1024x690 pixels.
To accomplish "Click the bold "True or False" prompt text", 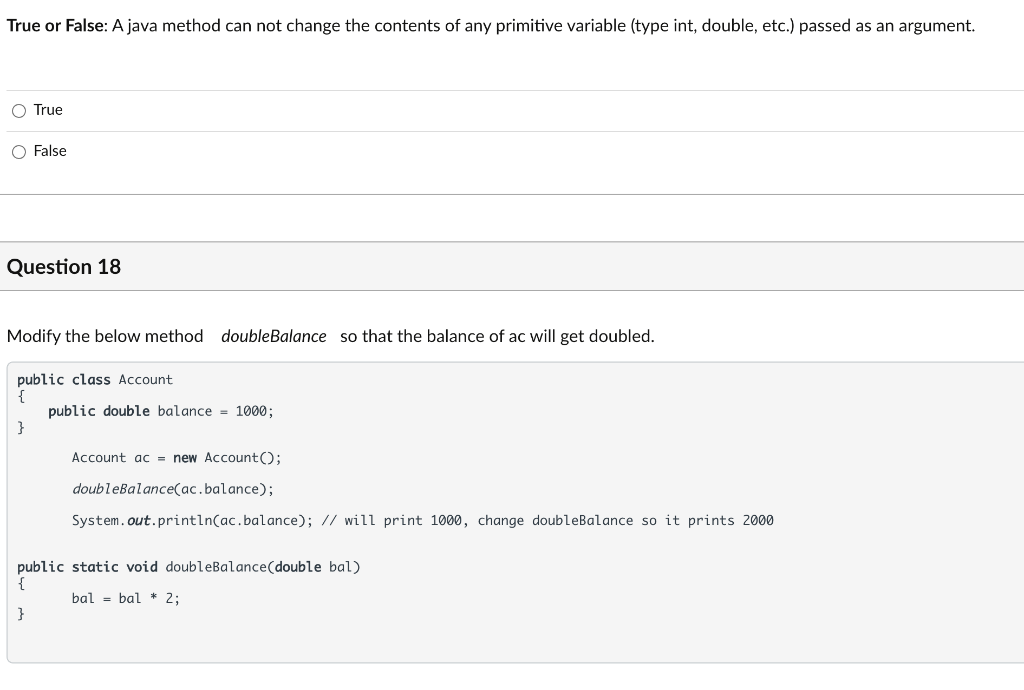I will [x=57, y=25].
